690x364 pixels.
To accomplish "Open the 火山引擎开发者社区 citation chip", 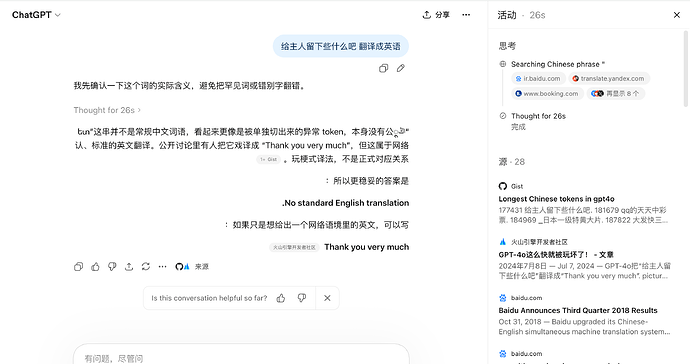I will [x=294, y=247].
